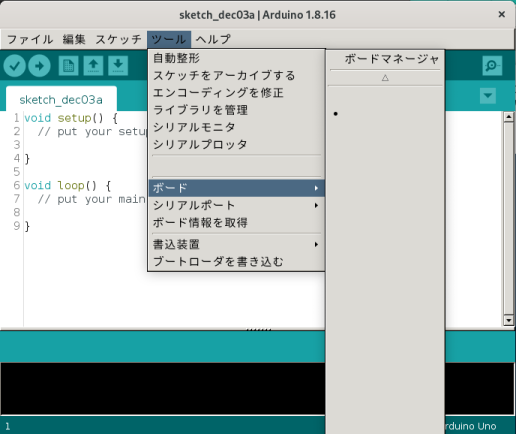Select the board marked with the bullet
The height and width of the screenshot is (434, 516).
click(385, 114)
